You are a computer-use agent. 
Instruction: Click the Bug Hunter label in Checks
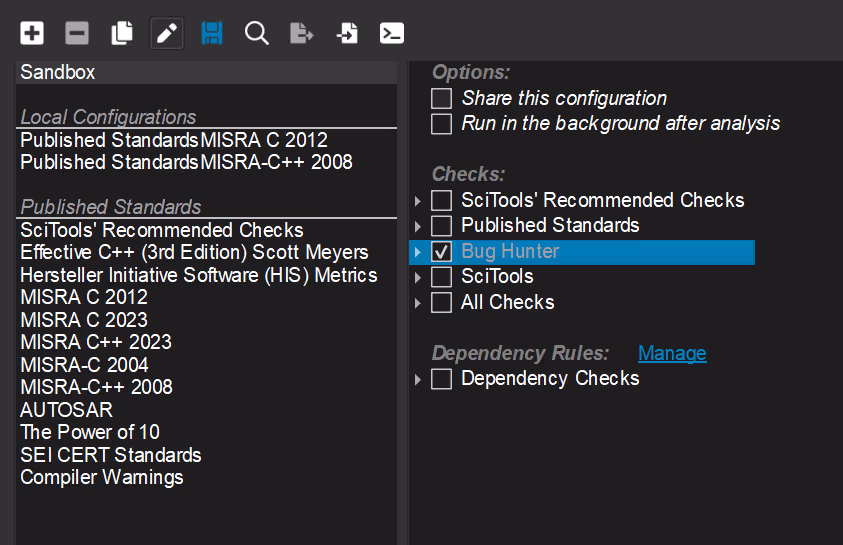pos(510,252)
